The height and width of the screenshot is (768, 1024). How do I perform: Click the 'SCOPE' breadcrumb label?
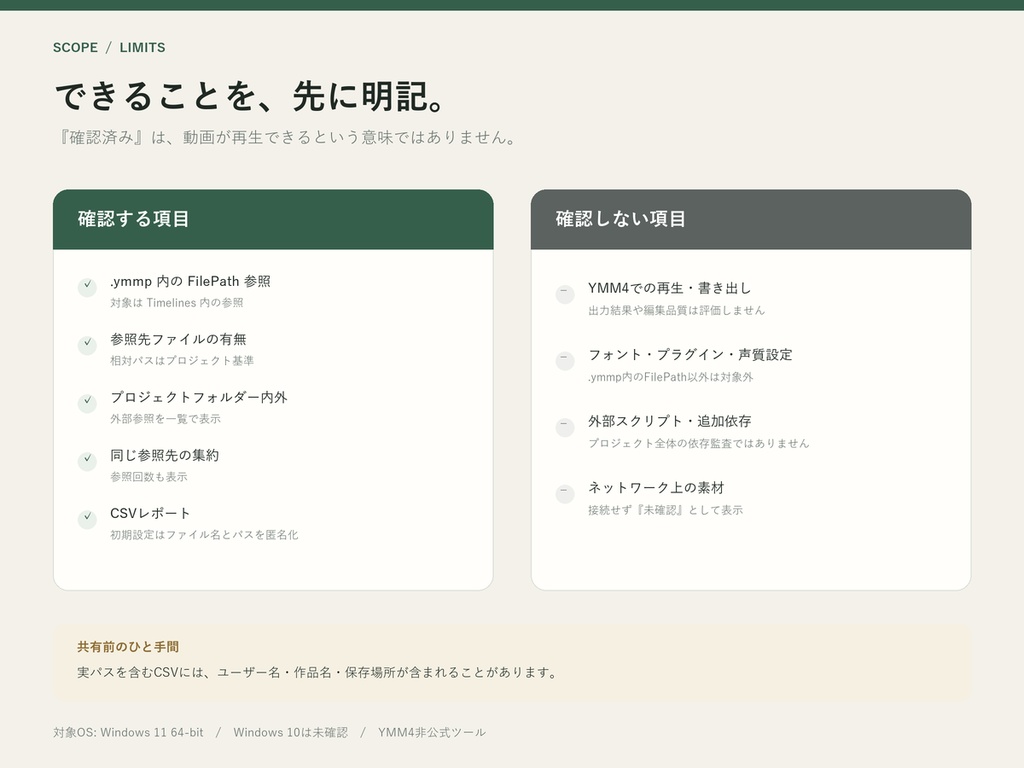coord(76,48)
